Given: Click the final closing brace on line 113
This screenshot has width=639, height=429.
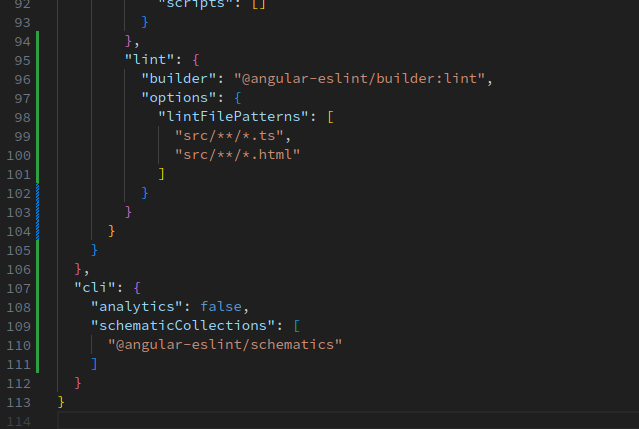Looking at the screenshot, I should point(62,402).
